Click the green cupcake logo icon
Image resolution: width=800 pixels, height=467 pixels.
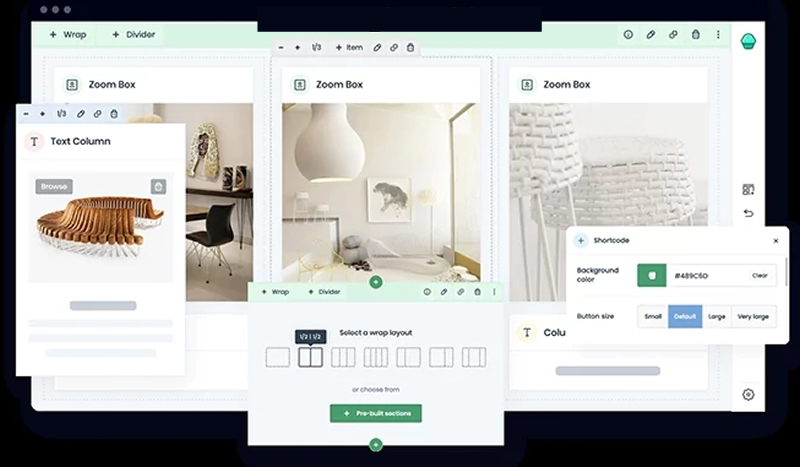click(x=748, y=41)
